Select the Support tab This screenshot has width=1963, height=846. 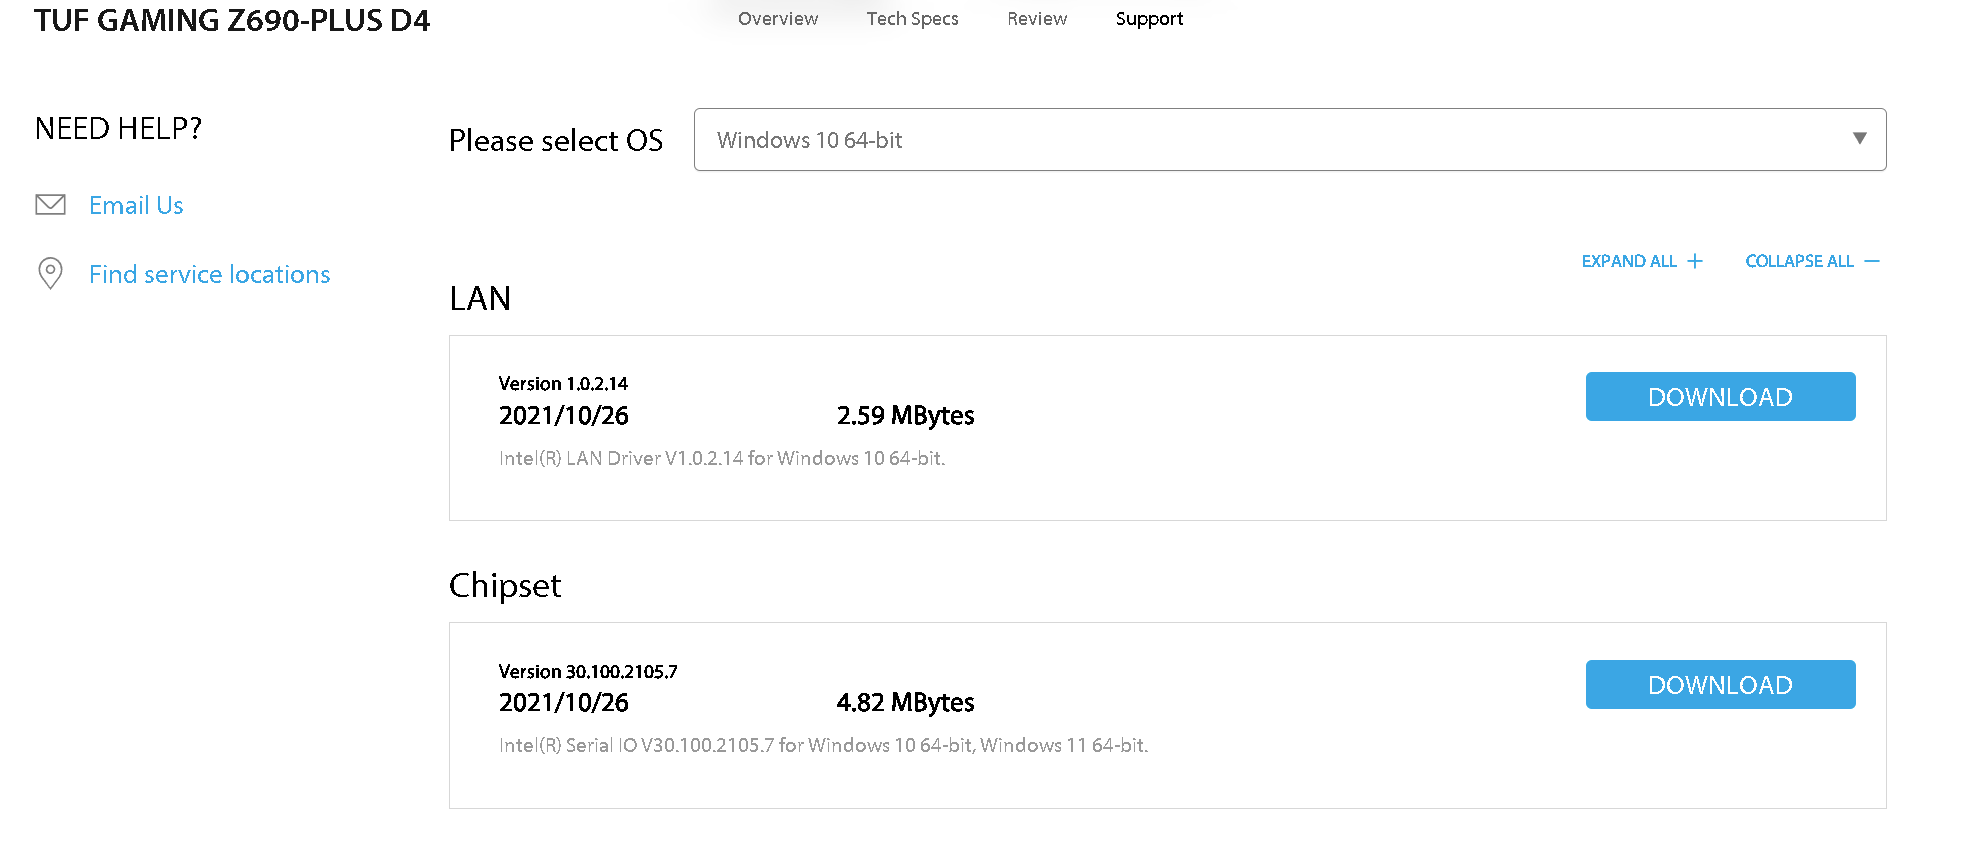click(x=1149, y=19)
